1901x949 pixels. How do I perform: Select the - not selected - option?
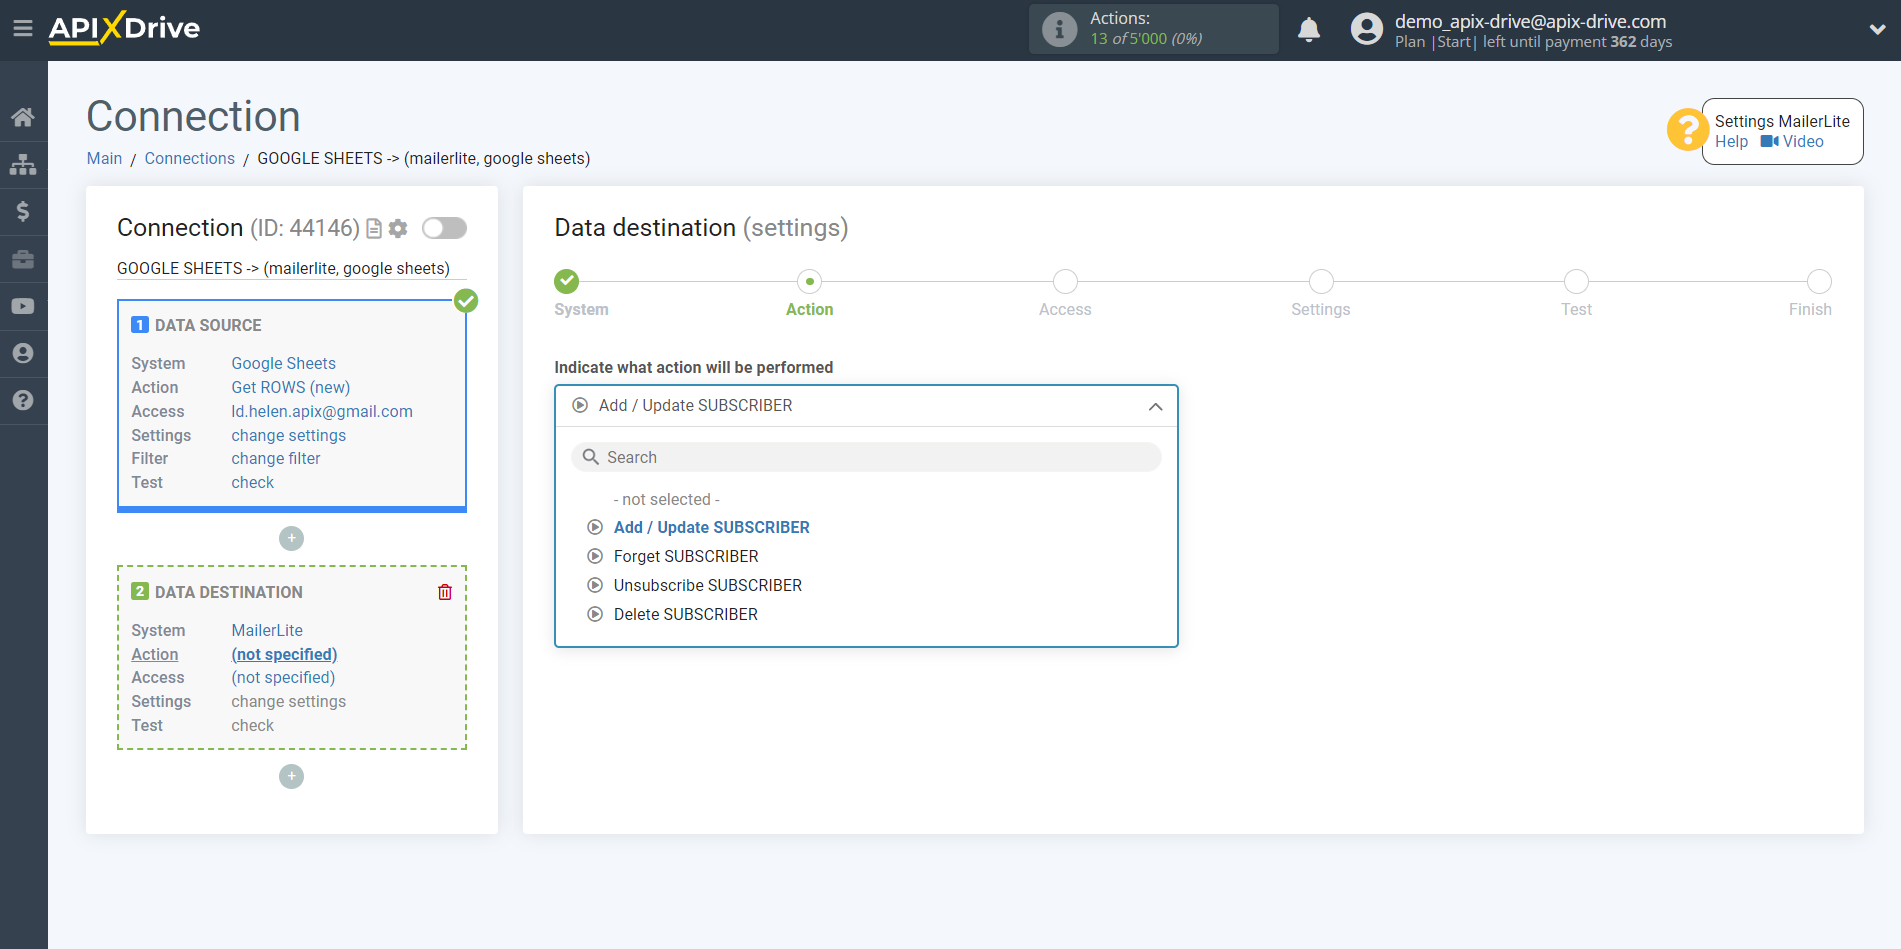[x=666, y=499]
